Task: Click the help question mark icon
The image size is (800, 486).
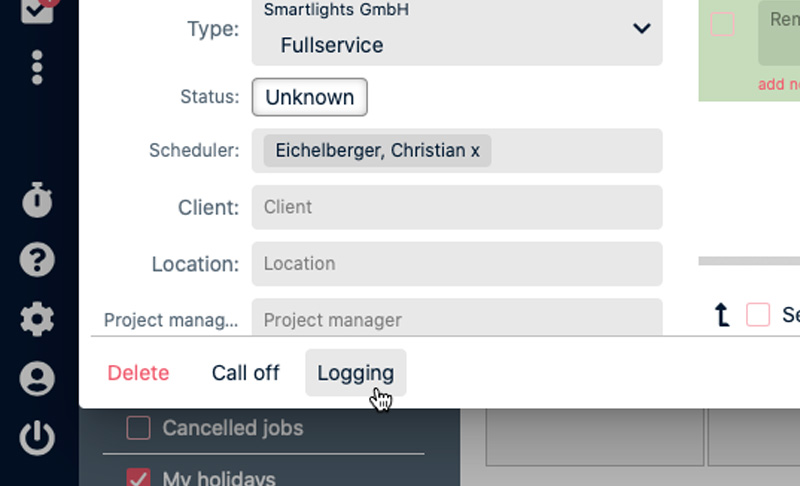Action: tap(37, 260)
